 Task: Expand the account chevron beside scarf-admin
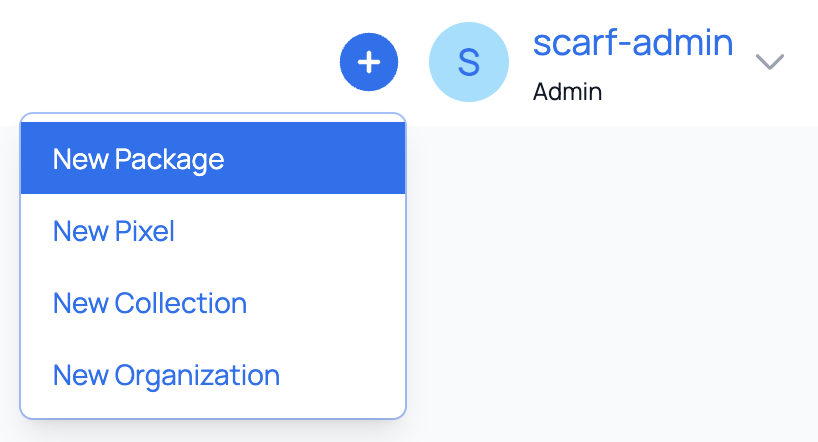769,62
